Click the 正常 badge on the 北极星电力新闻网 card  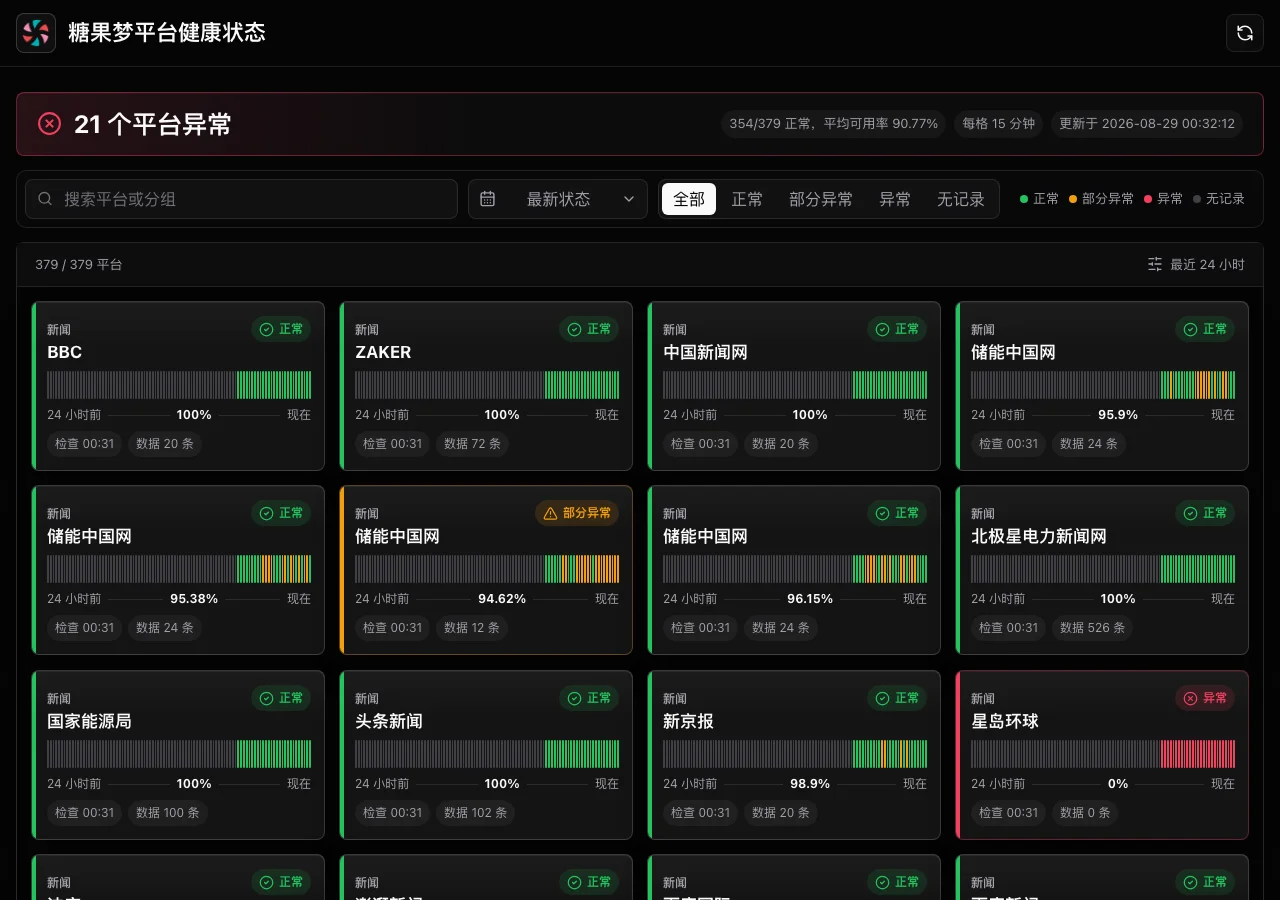click(1205, 513)
